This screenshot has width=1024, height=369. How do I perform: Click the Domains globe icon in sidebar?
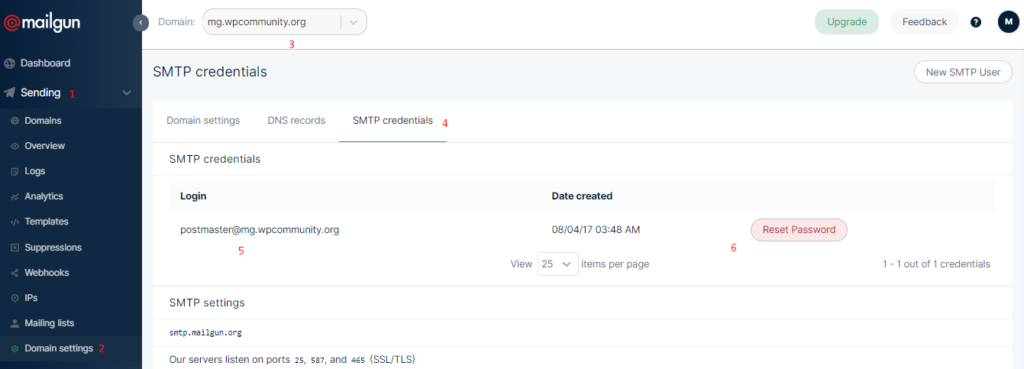pos(15,121)
